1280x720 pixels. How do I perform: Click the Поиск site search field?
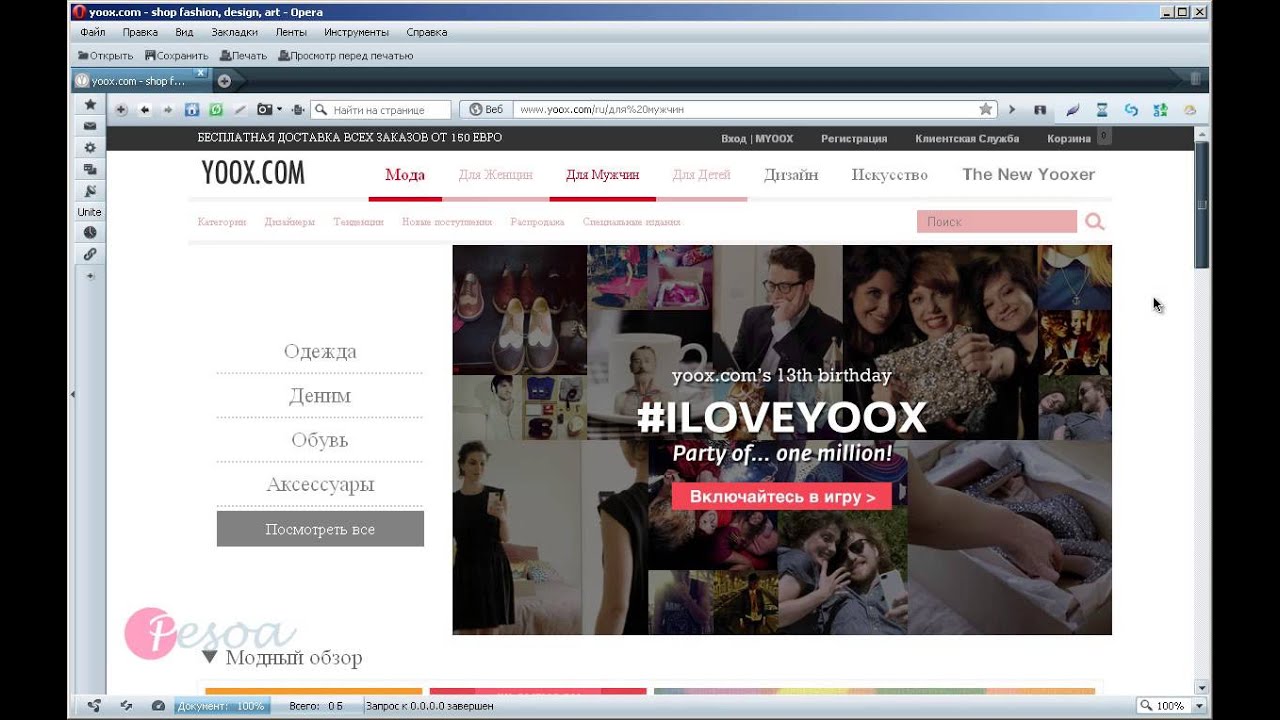[996, 222]
